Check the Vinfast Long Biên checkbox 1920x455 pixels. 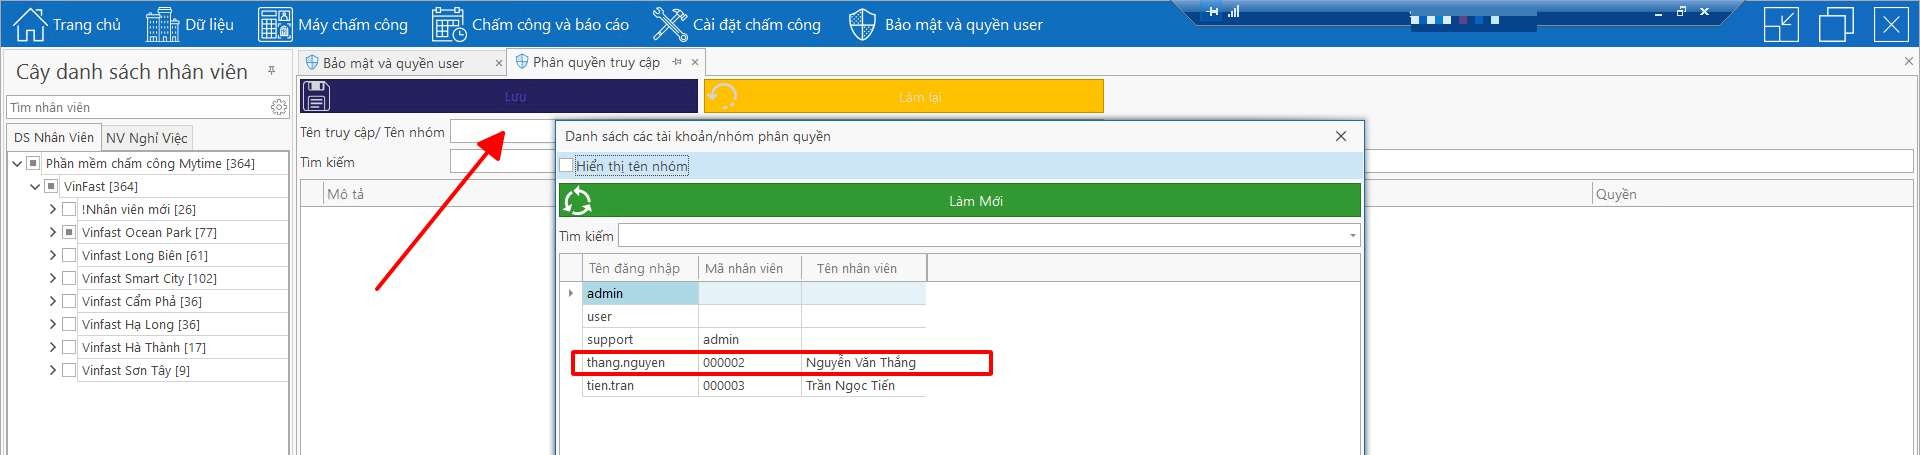tap(69, 255)
